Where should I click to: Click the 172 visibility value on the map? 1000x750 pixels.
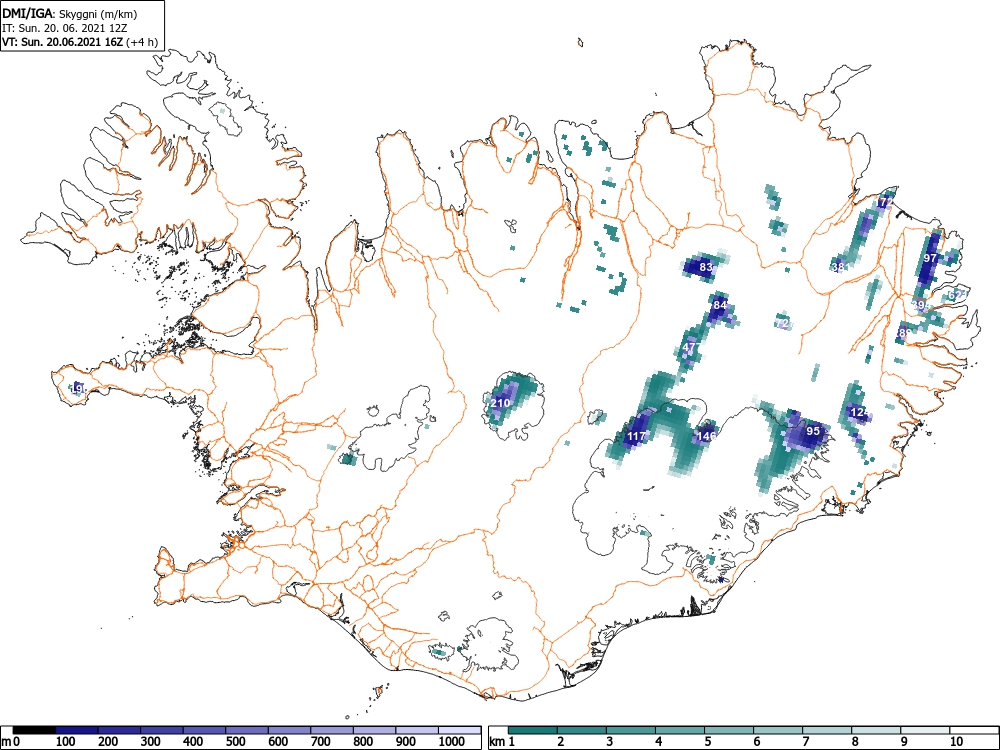pyautogui.click(x=884, y=203)
